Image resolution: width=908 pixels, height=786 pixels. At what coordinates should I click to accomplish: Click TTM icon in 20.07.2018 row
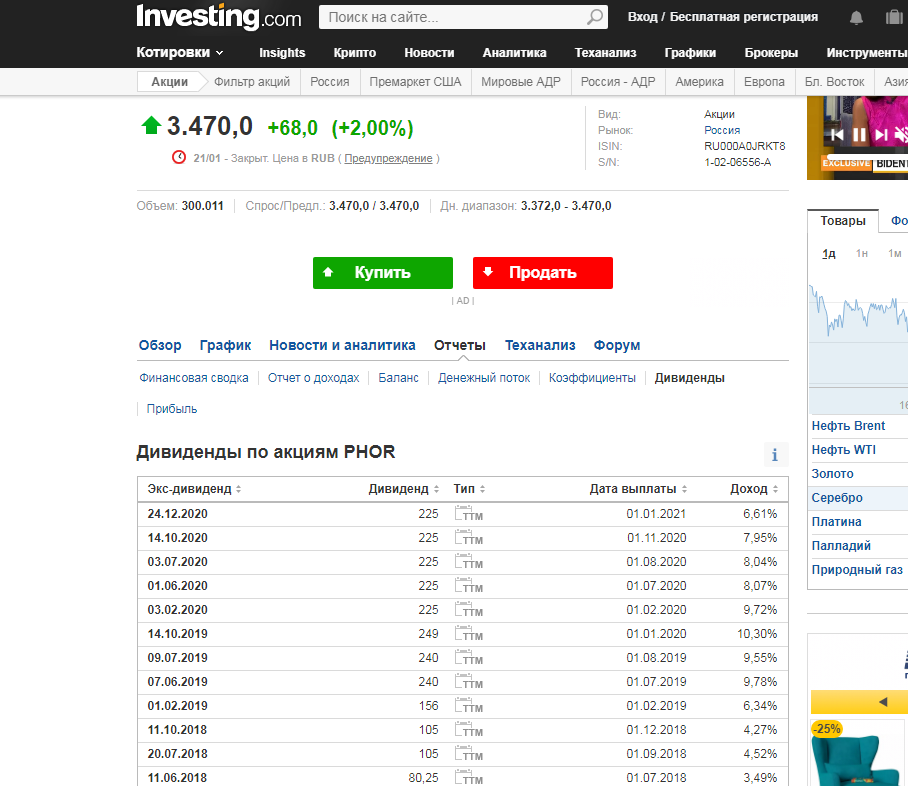(468, 754)
